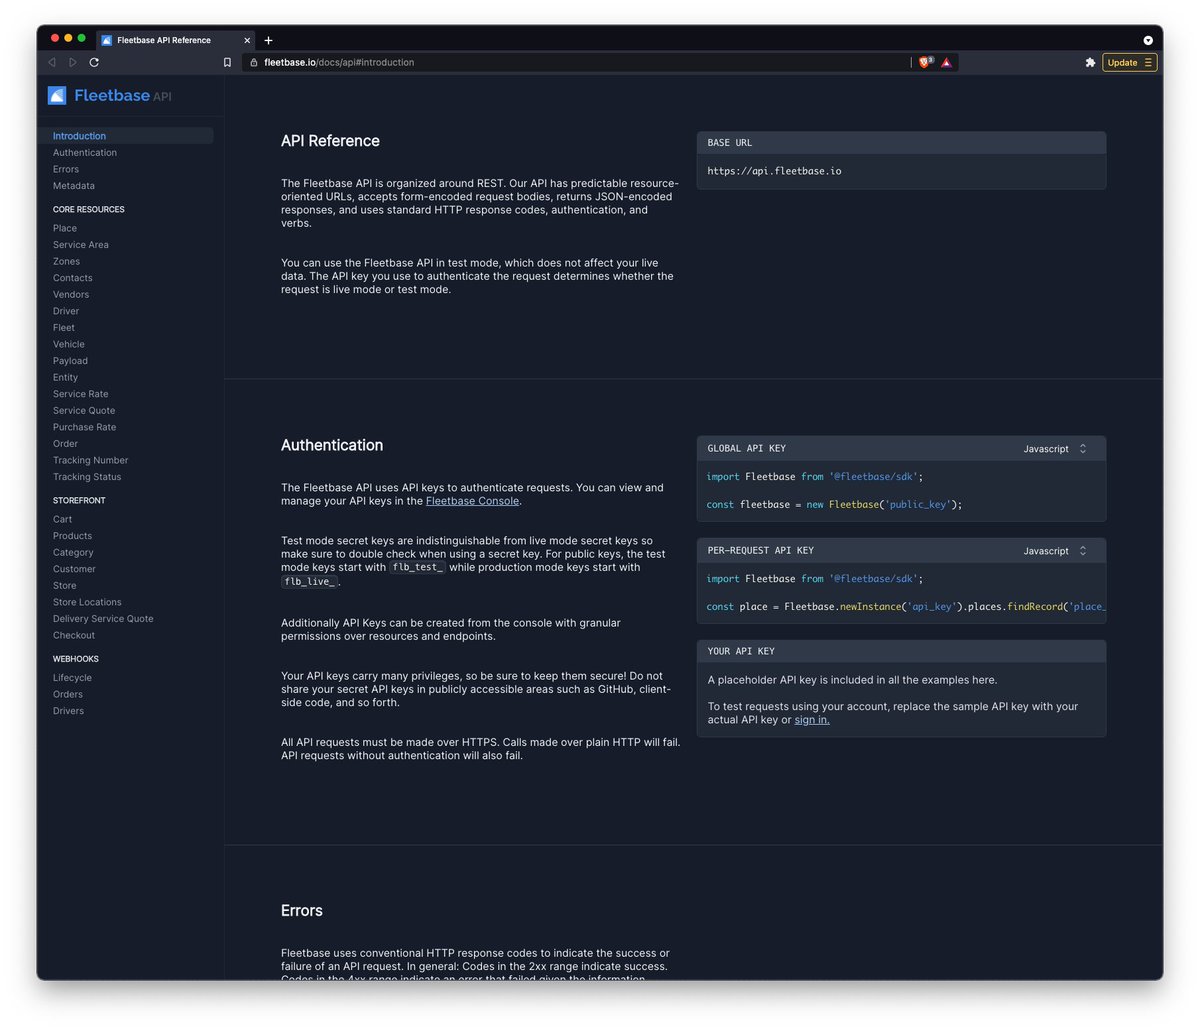Screen dimensions: 1200x1029
Task: Select Service Quote sidebar entry
Action: click(84, 411)
